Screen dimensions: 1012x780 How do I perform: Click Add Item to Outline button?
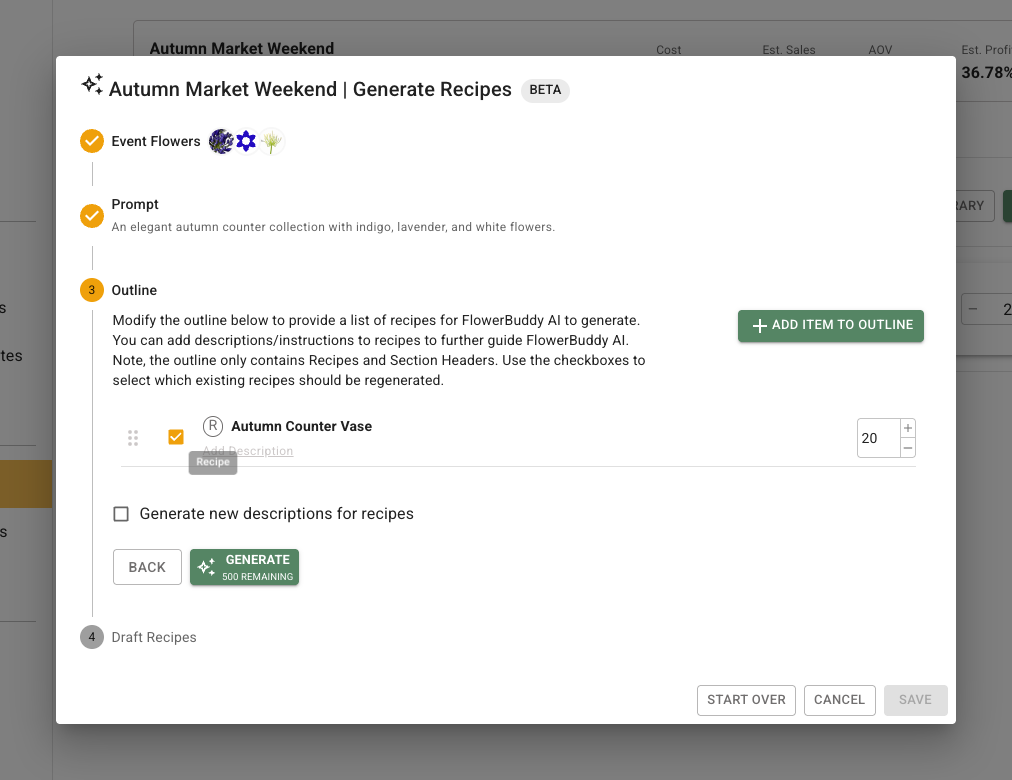(x=831, y=325)
